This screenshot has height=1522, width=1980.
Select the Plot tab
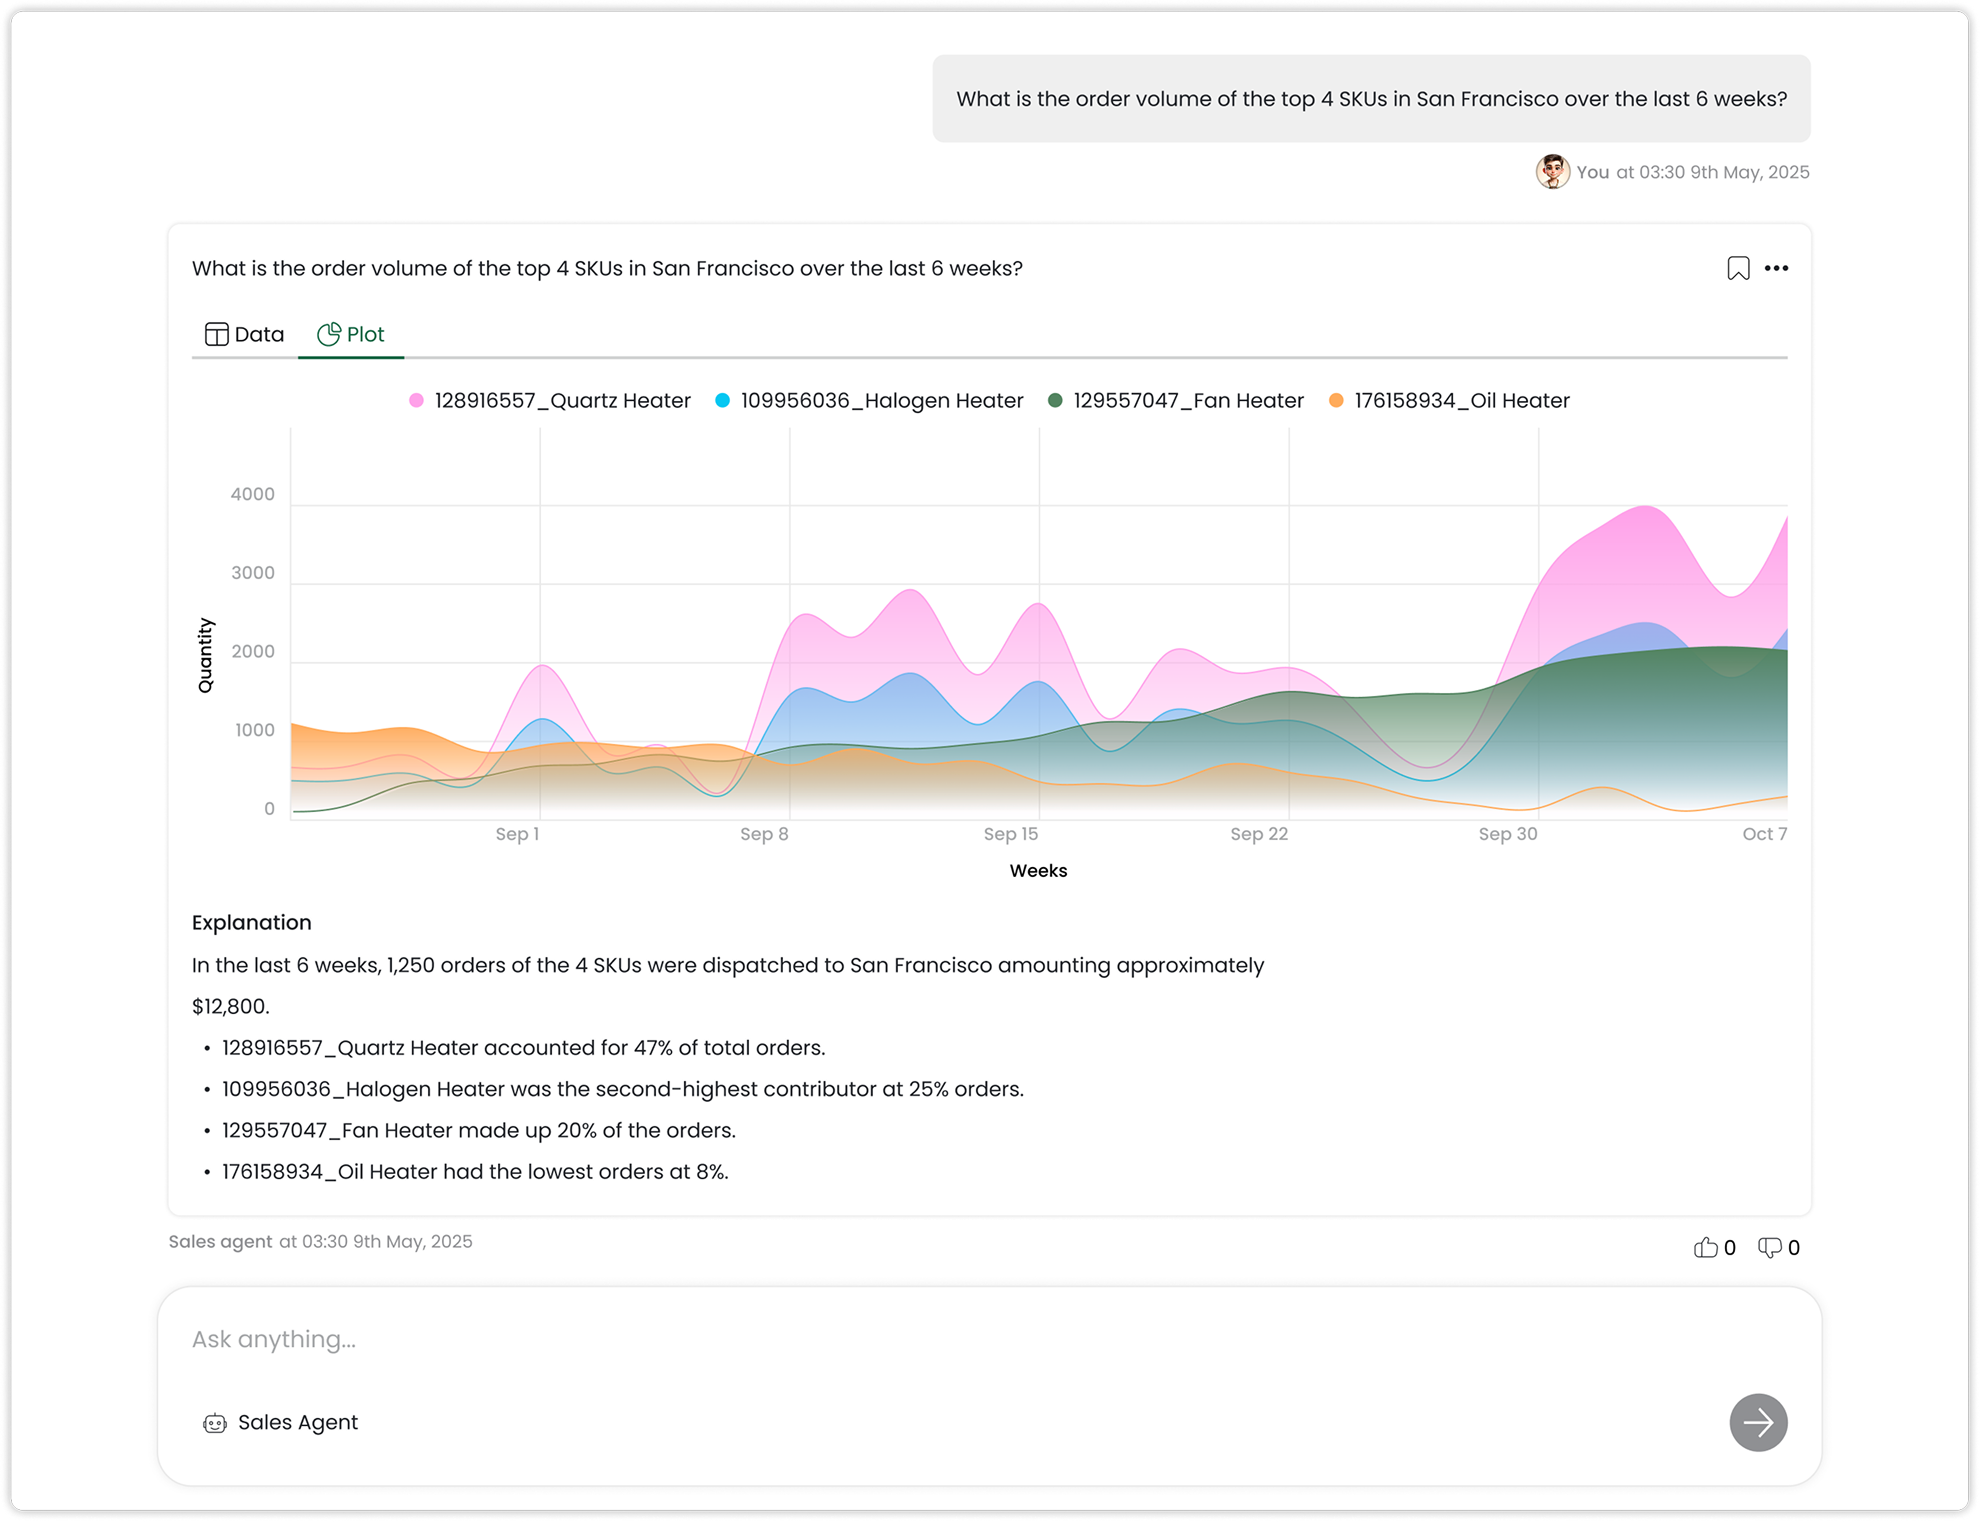point(351,334)
